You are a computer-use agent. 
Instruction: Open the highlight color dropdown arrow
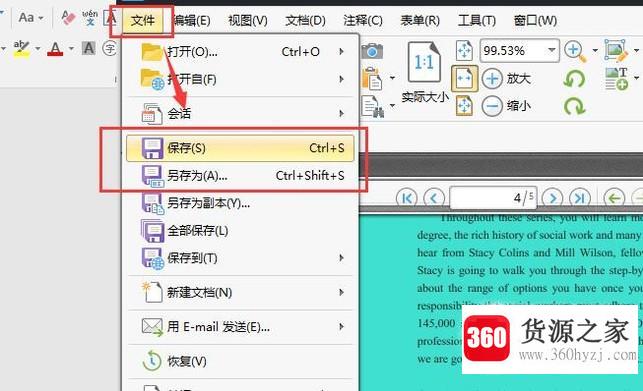pyautogui.click(x=38, y=48)
